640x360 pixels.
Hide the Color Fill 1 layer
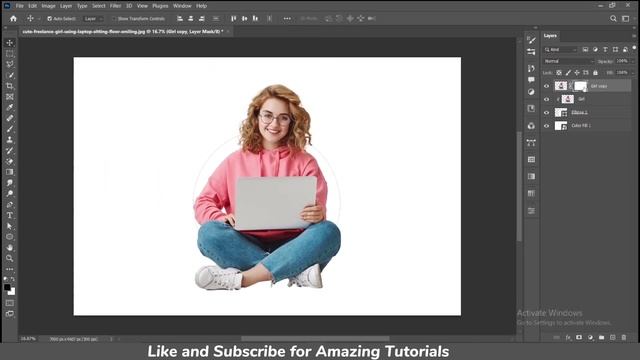coord(547,126)
